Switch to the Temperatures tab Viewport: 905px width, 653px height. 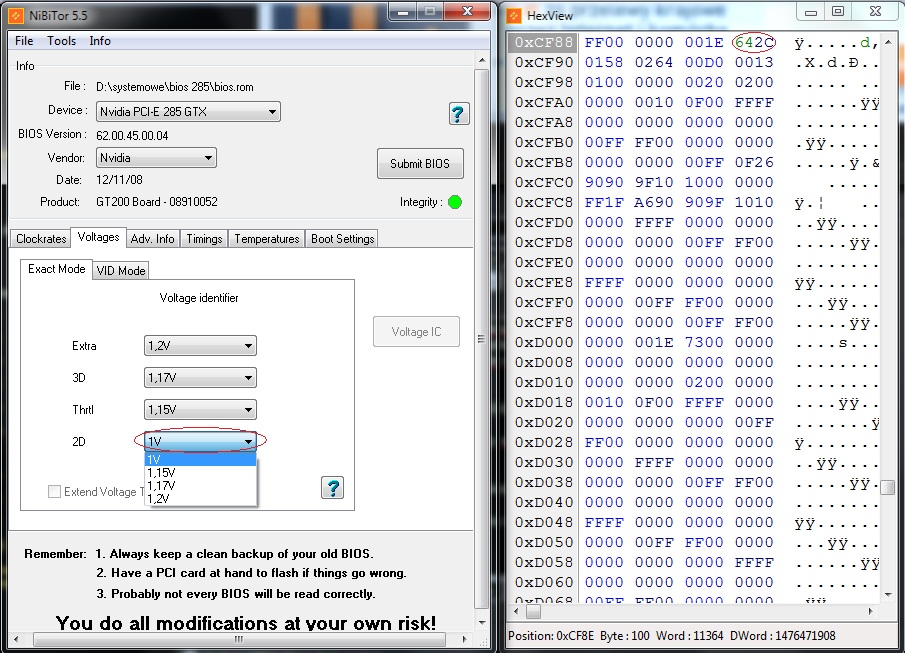coord(267,238)
